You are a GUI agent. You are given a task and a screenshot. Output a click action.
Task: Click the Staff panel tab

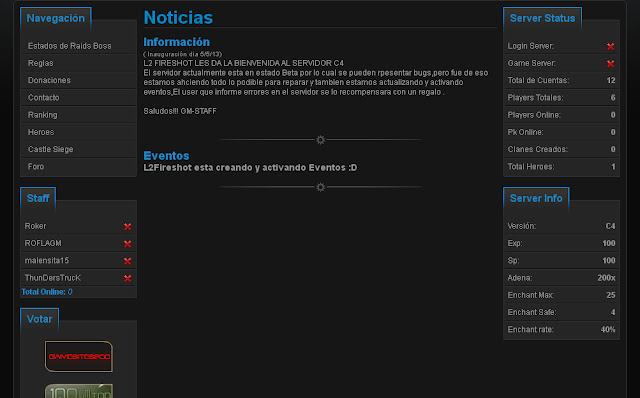pyautogui.click(x=38, y=198)
